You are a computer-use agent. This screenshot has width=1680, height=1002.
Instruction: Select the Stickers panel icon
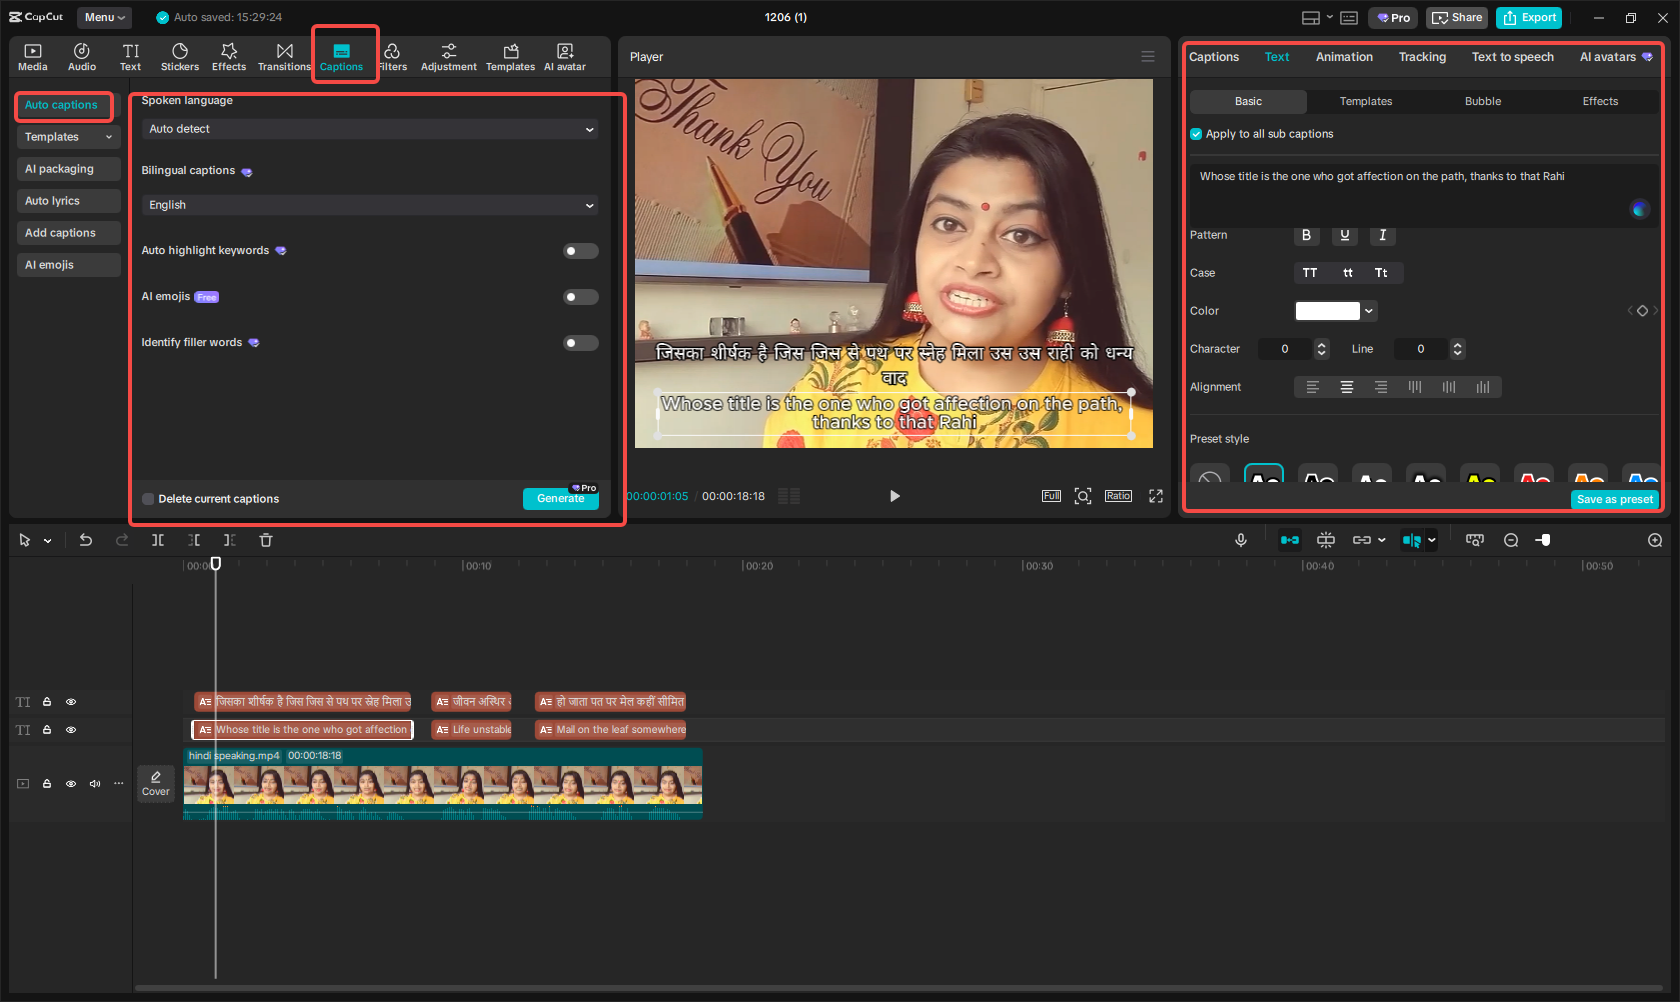pos(180,55)
